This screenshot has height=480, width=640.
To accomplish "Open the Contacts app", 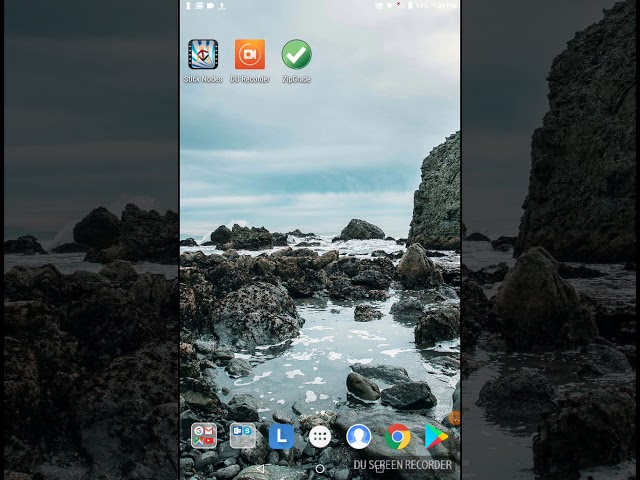I will tap(358, 436).
